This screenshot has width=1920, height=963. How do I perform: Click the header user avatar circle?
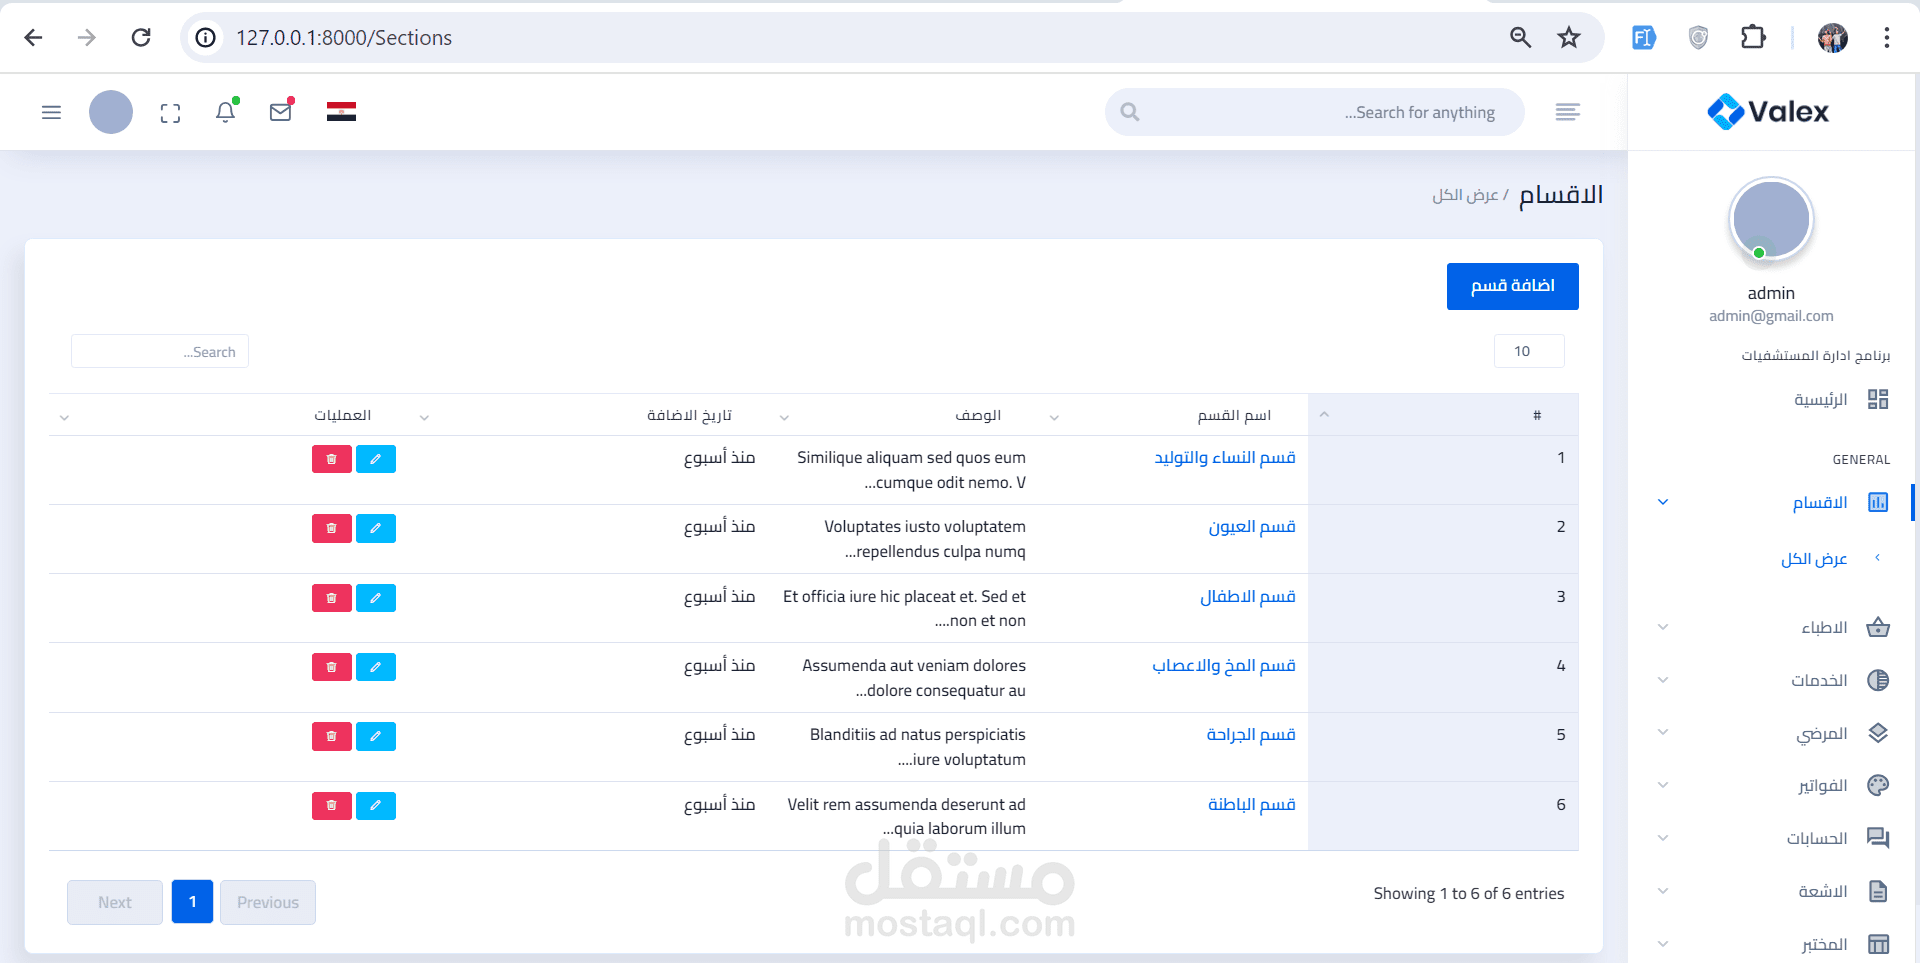tap(111, 112)
